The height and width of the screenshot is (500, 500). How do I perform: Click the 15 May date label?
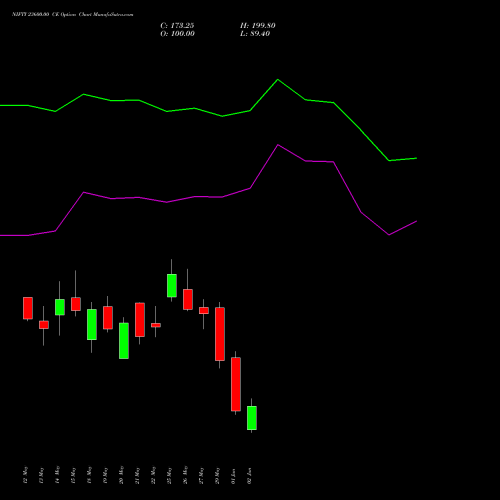pos(74,475)
